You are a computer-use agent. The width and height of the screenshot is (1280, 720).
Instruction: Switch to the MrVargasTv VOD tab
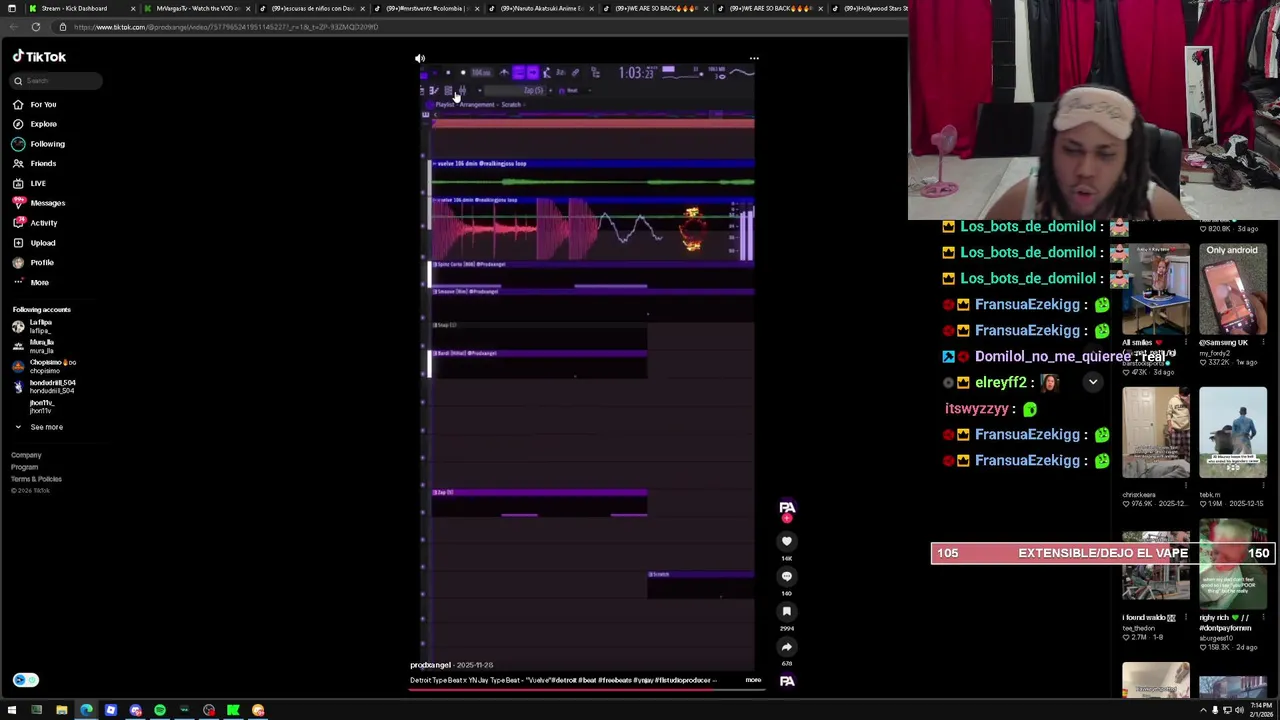pyautogui.click(x=197, y=8)
